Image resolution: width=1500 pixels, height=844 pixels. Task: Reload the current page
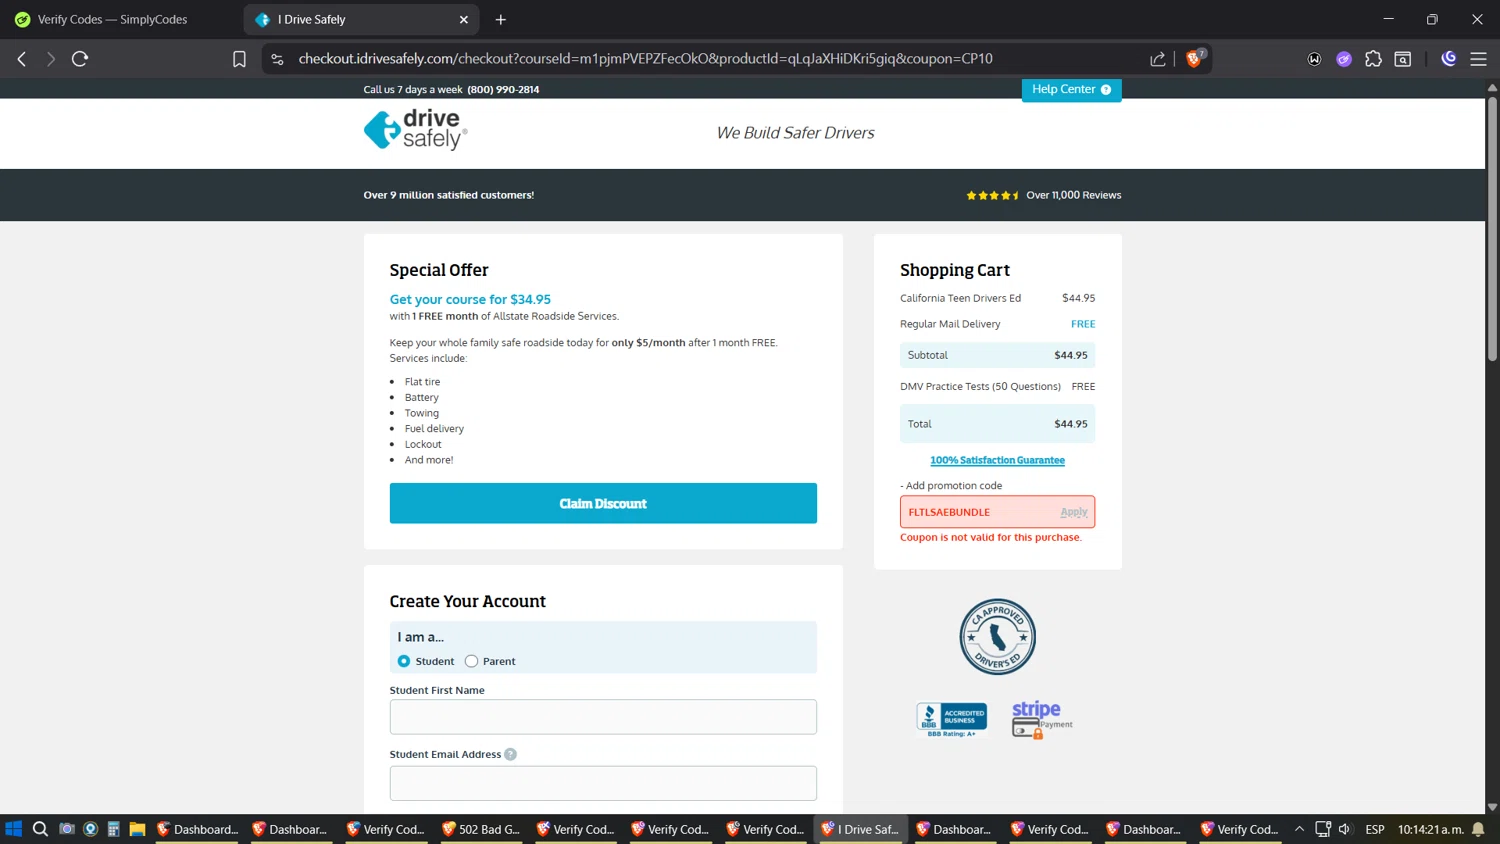tap(80, 59)
